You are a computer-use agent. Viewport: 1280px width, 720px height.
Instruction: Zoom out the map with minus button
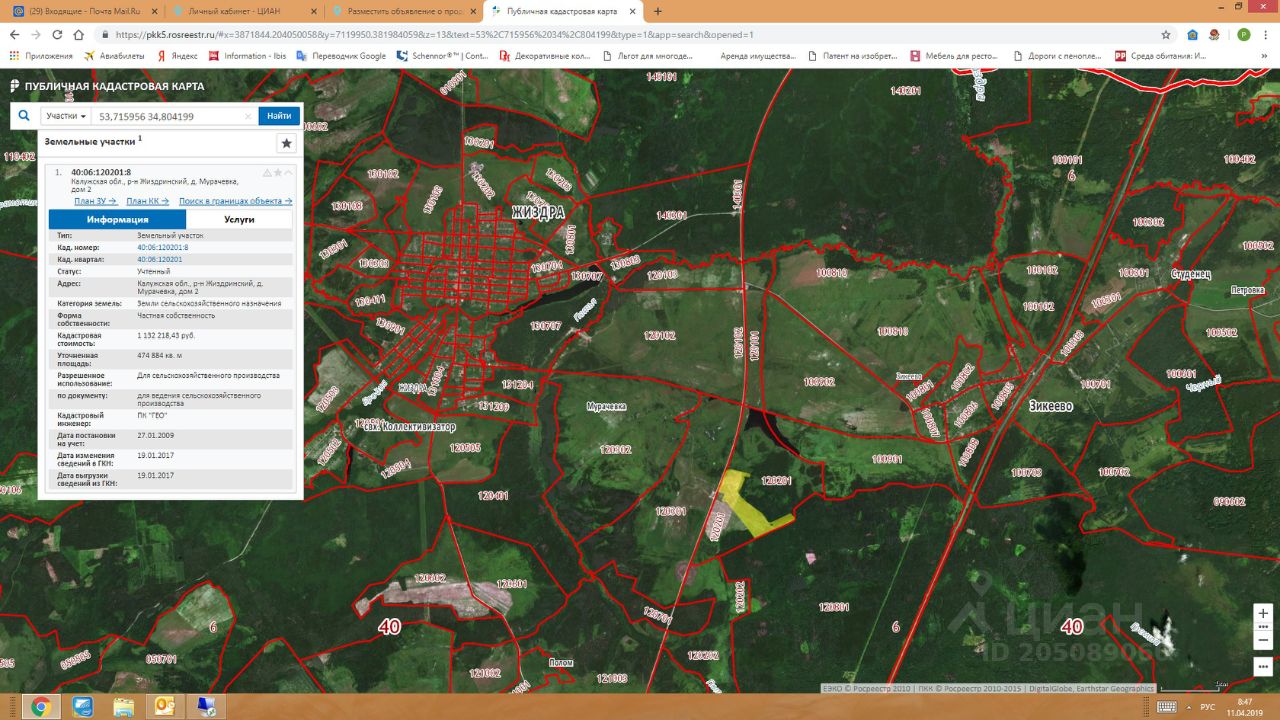coord(1263,640)
